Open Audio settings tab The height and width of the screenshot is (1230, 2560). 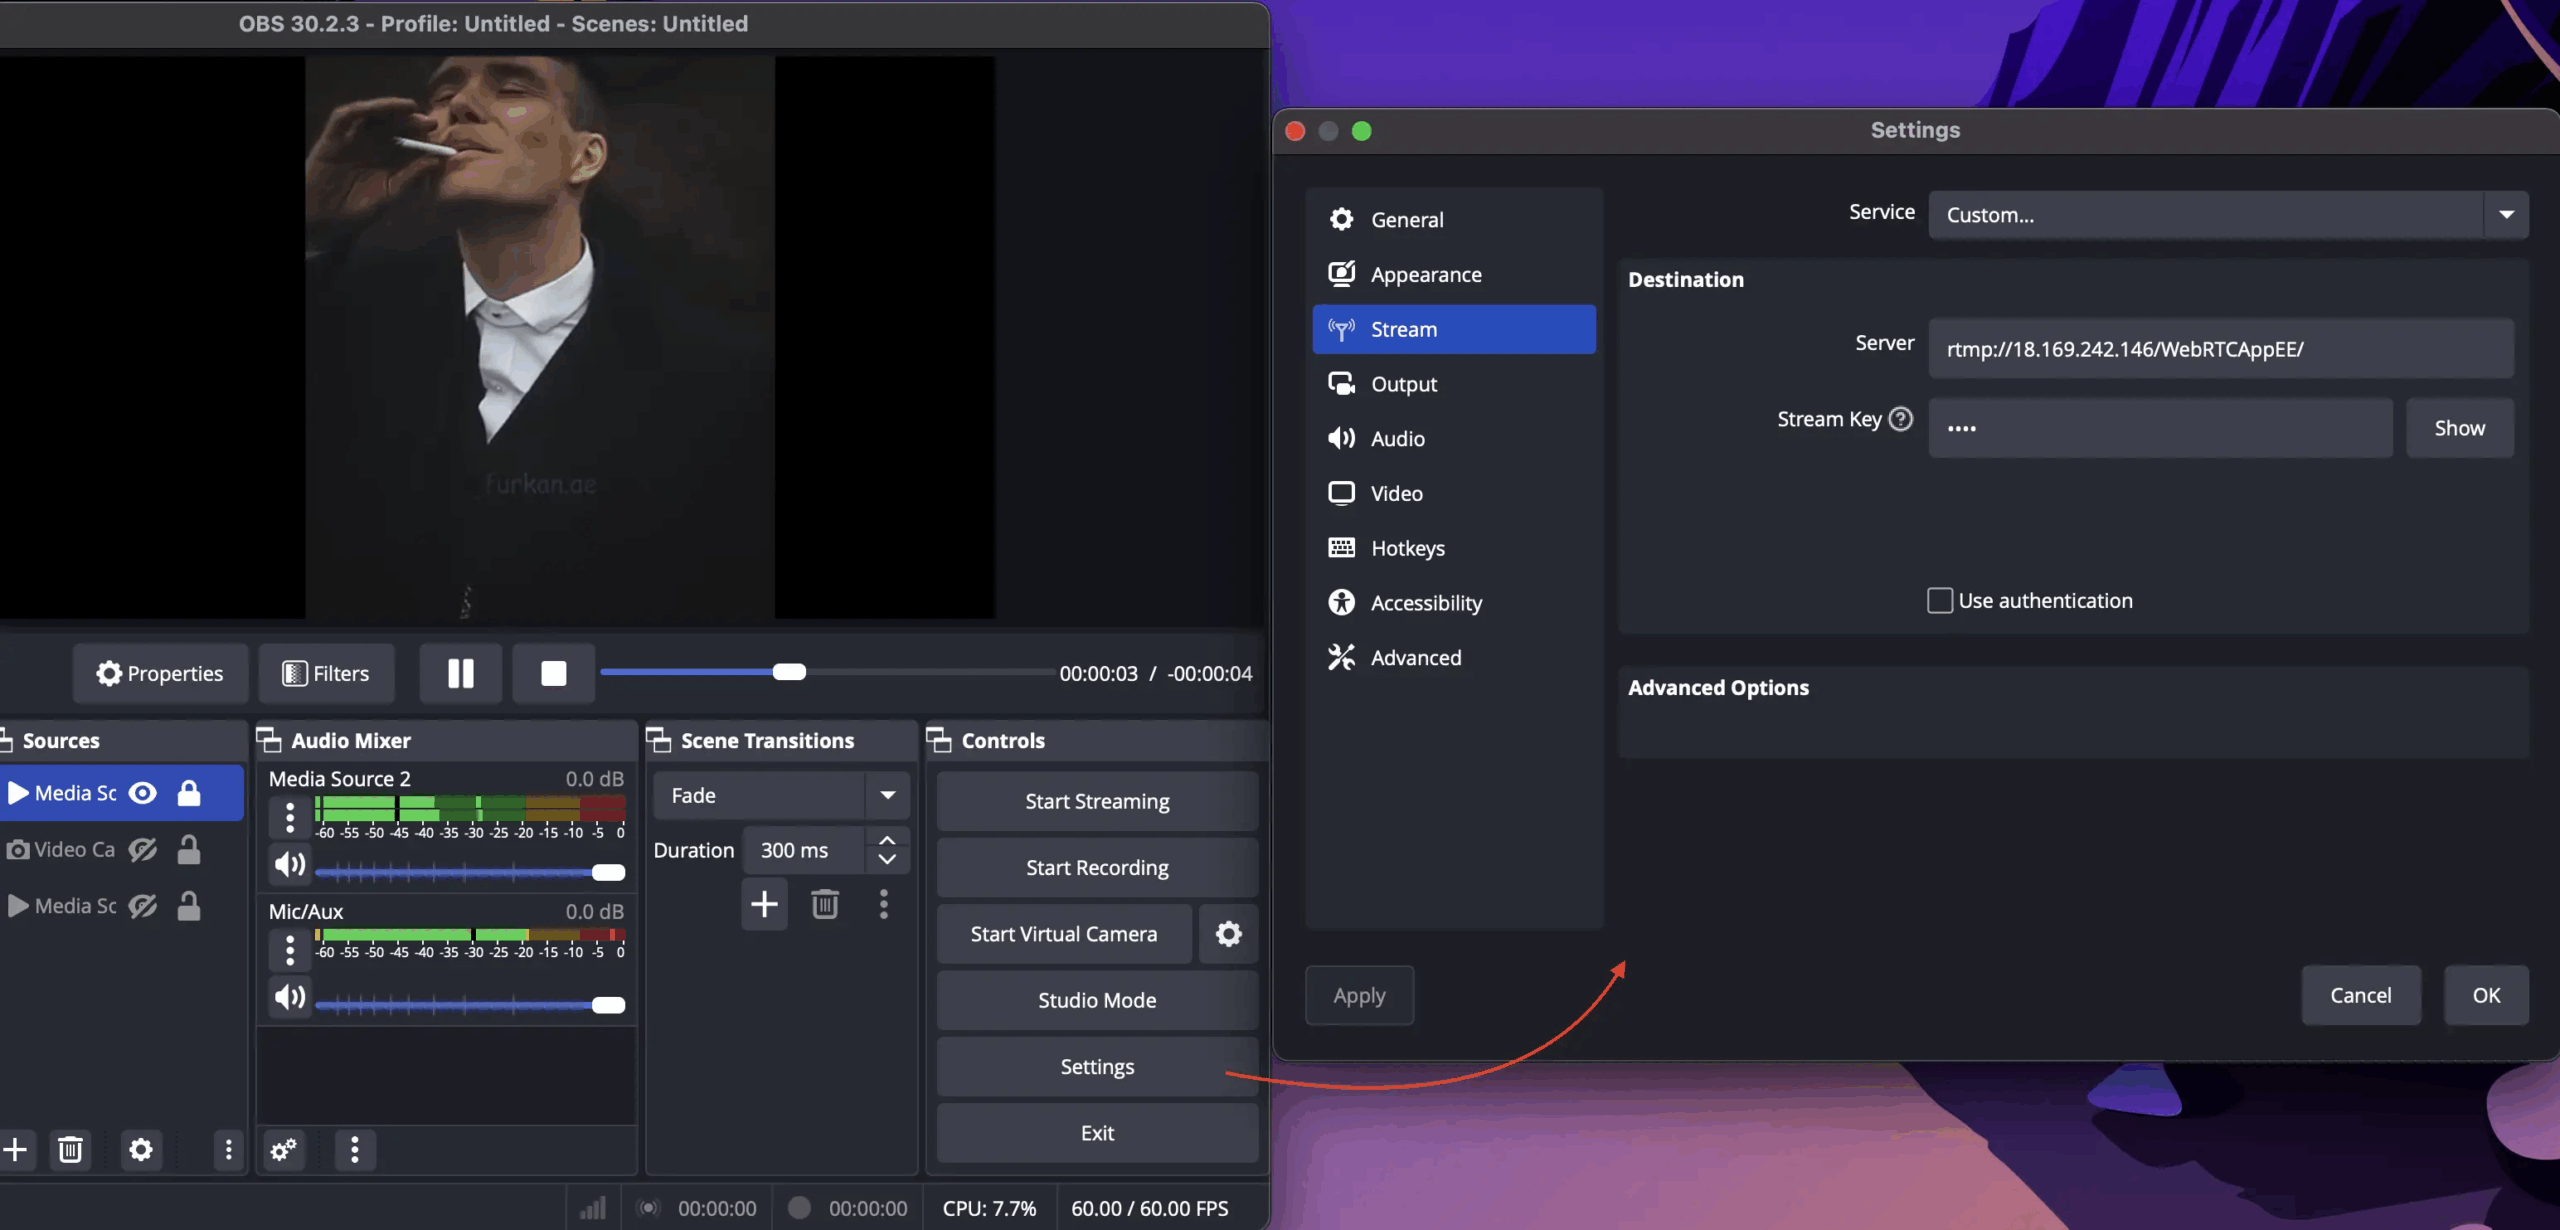[x=1454, y=439]
